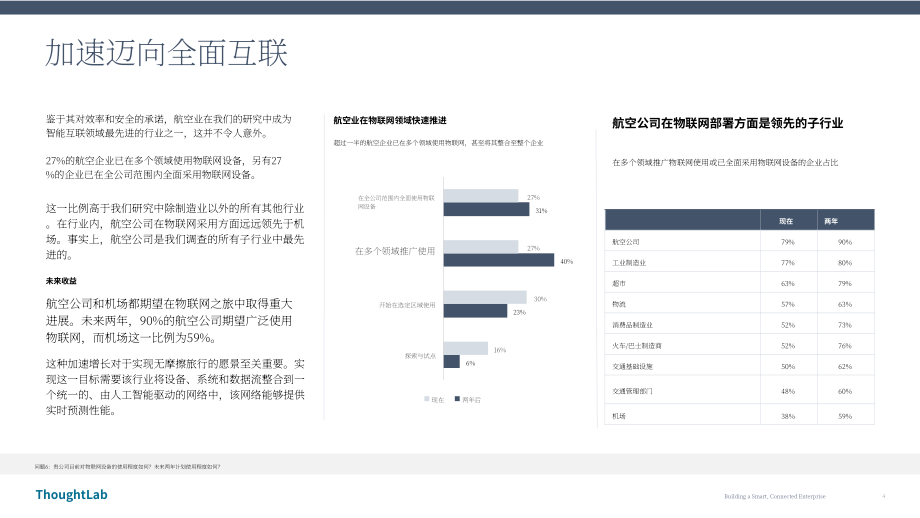Select the 工业制造业 table row label

click(629, 263)
